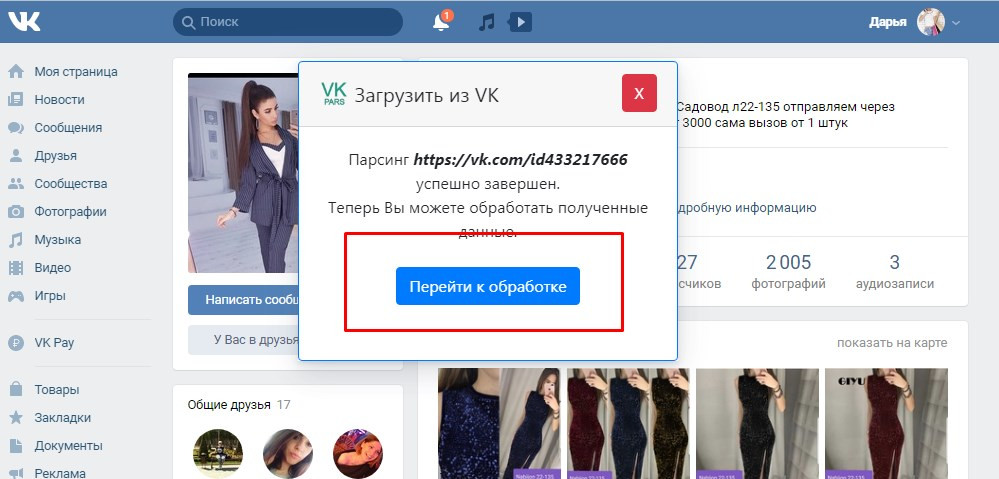Click 'Перейти к обработке' button
This screenshot has height=479, width=999.
click(x=487, y=287)
